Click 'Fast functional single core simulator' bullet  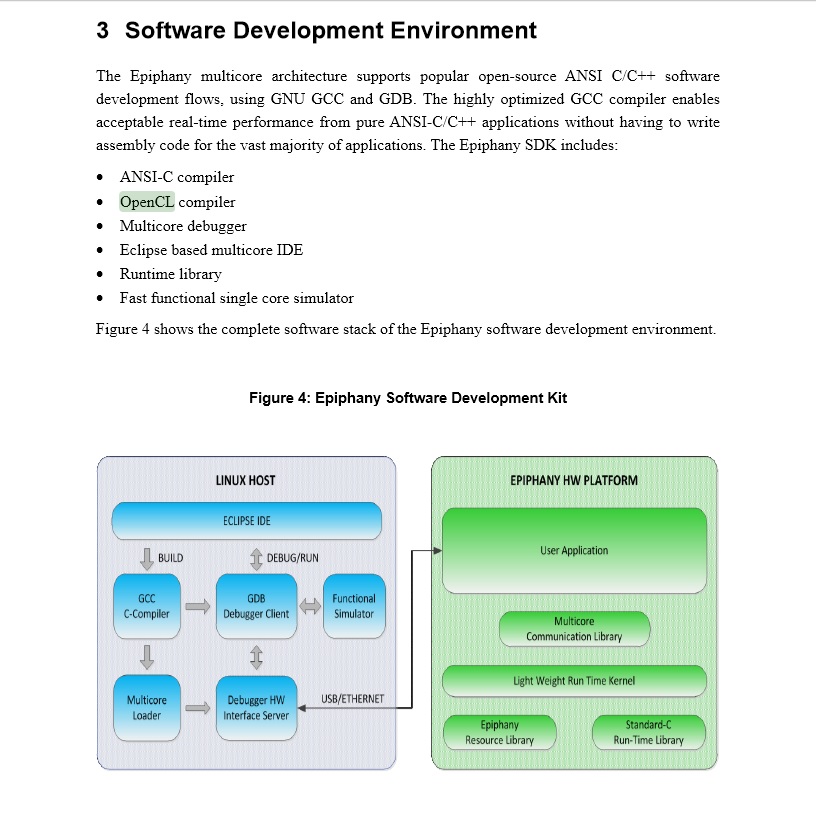pos(236,298)
